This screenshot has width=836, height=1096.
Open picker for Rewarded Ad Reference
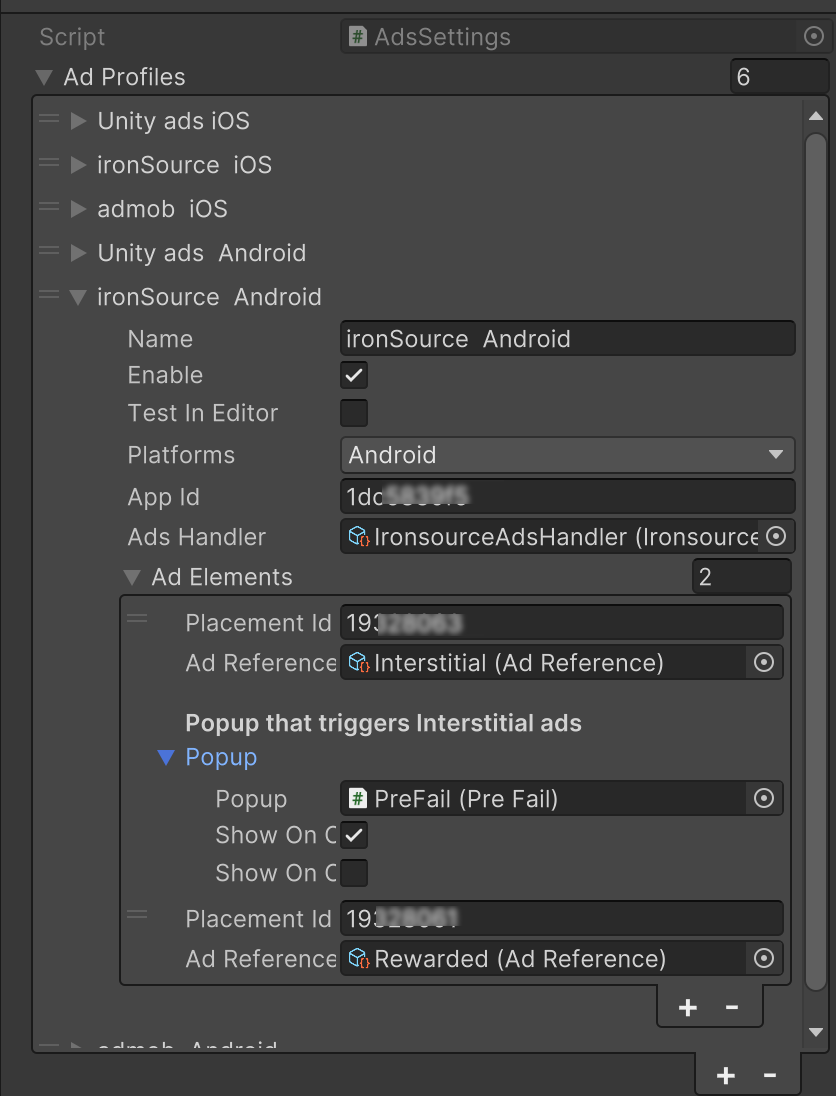coord(764,959)
